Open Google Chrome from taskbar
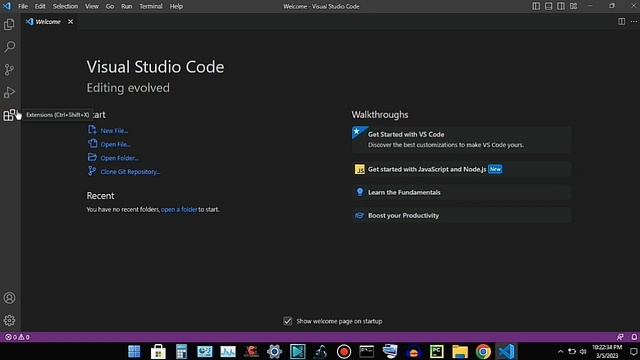The image size is (640, 360). pyautogui.click(x=483, y=351)
